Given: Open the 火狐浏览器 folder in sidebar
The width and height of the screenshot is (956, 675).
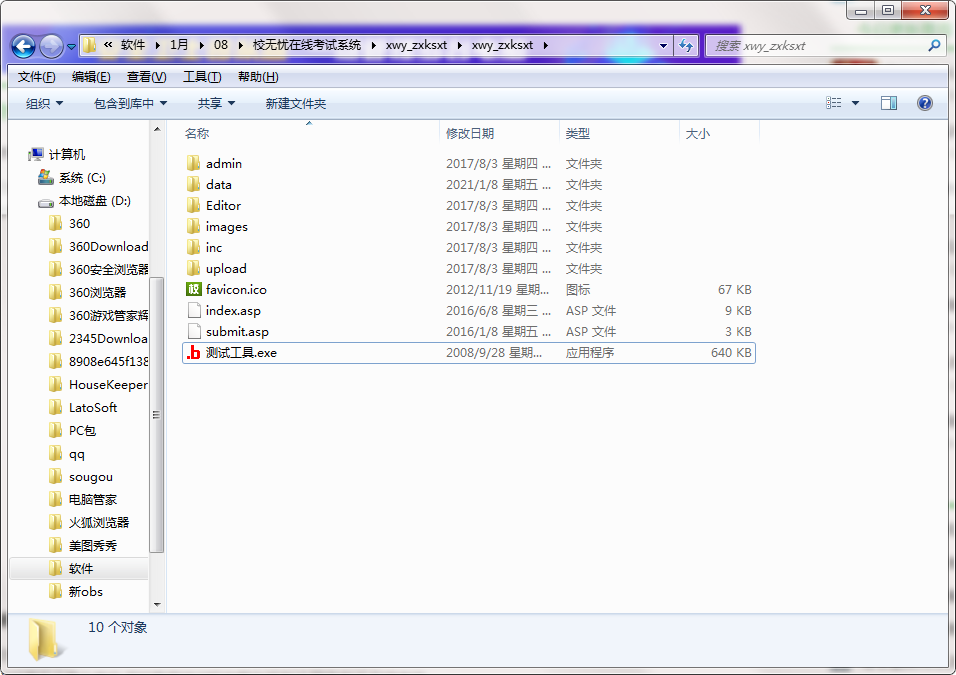Looking at the screenshot, I should pyautogui.click(x=99, y=523).
